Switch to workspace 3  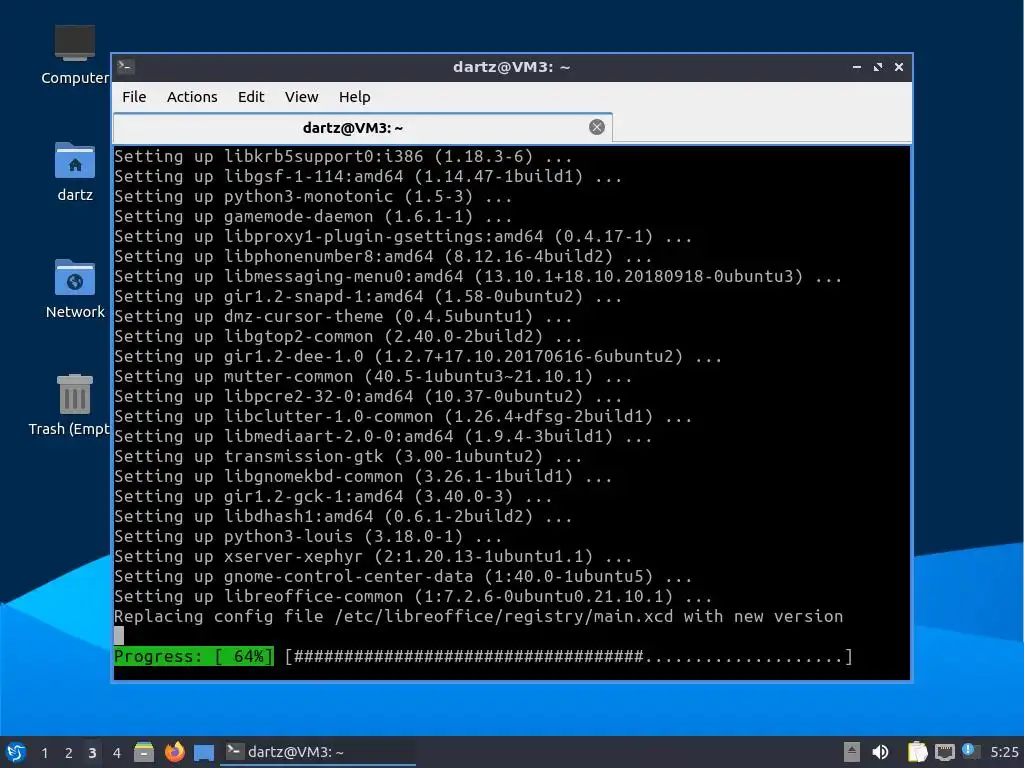tap(92, 753)
